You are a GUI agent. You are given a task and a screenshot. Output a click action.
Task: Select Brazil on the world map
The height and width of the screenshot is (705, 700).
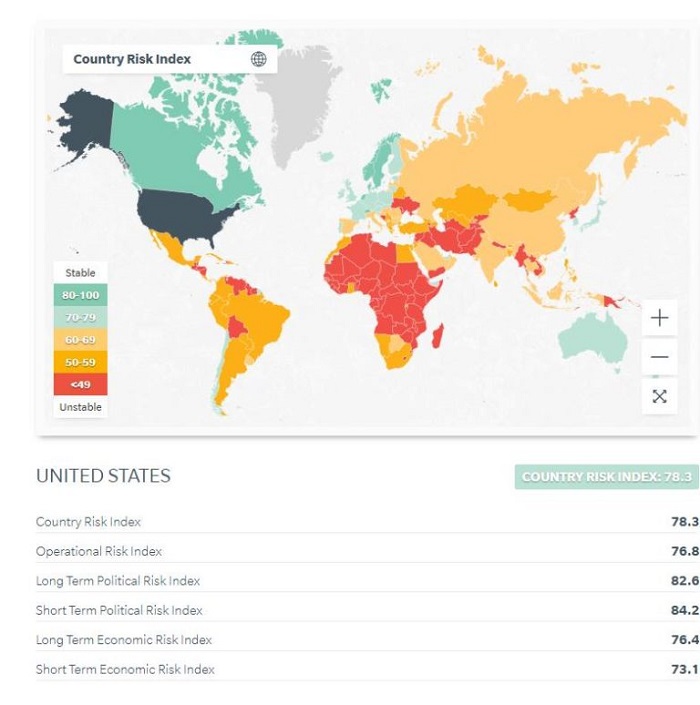262,322
